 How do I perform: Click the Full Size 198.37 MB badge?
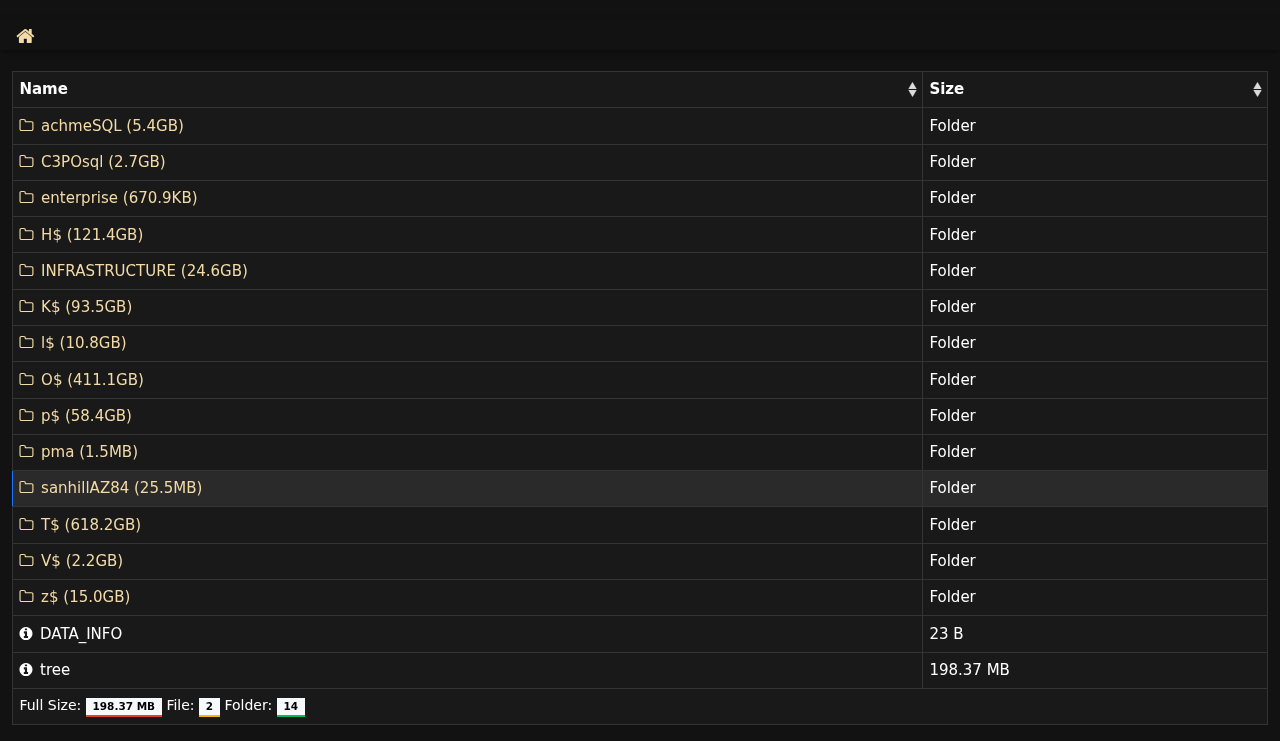123,707
